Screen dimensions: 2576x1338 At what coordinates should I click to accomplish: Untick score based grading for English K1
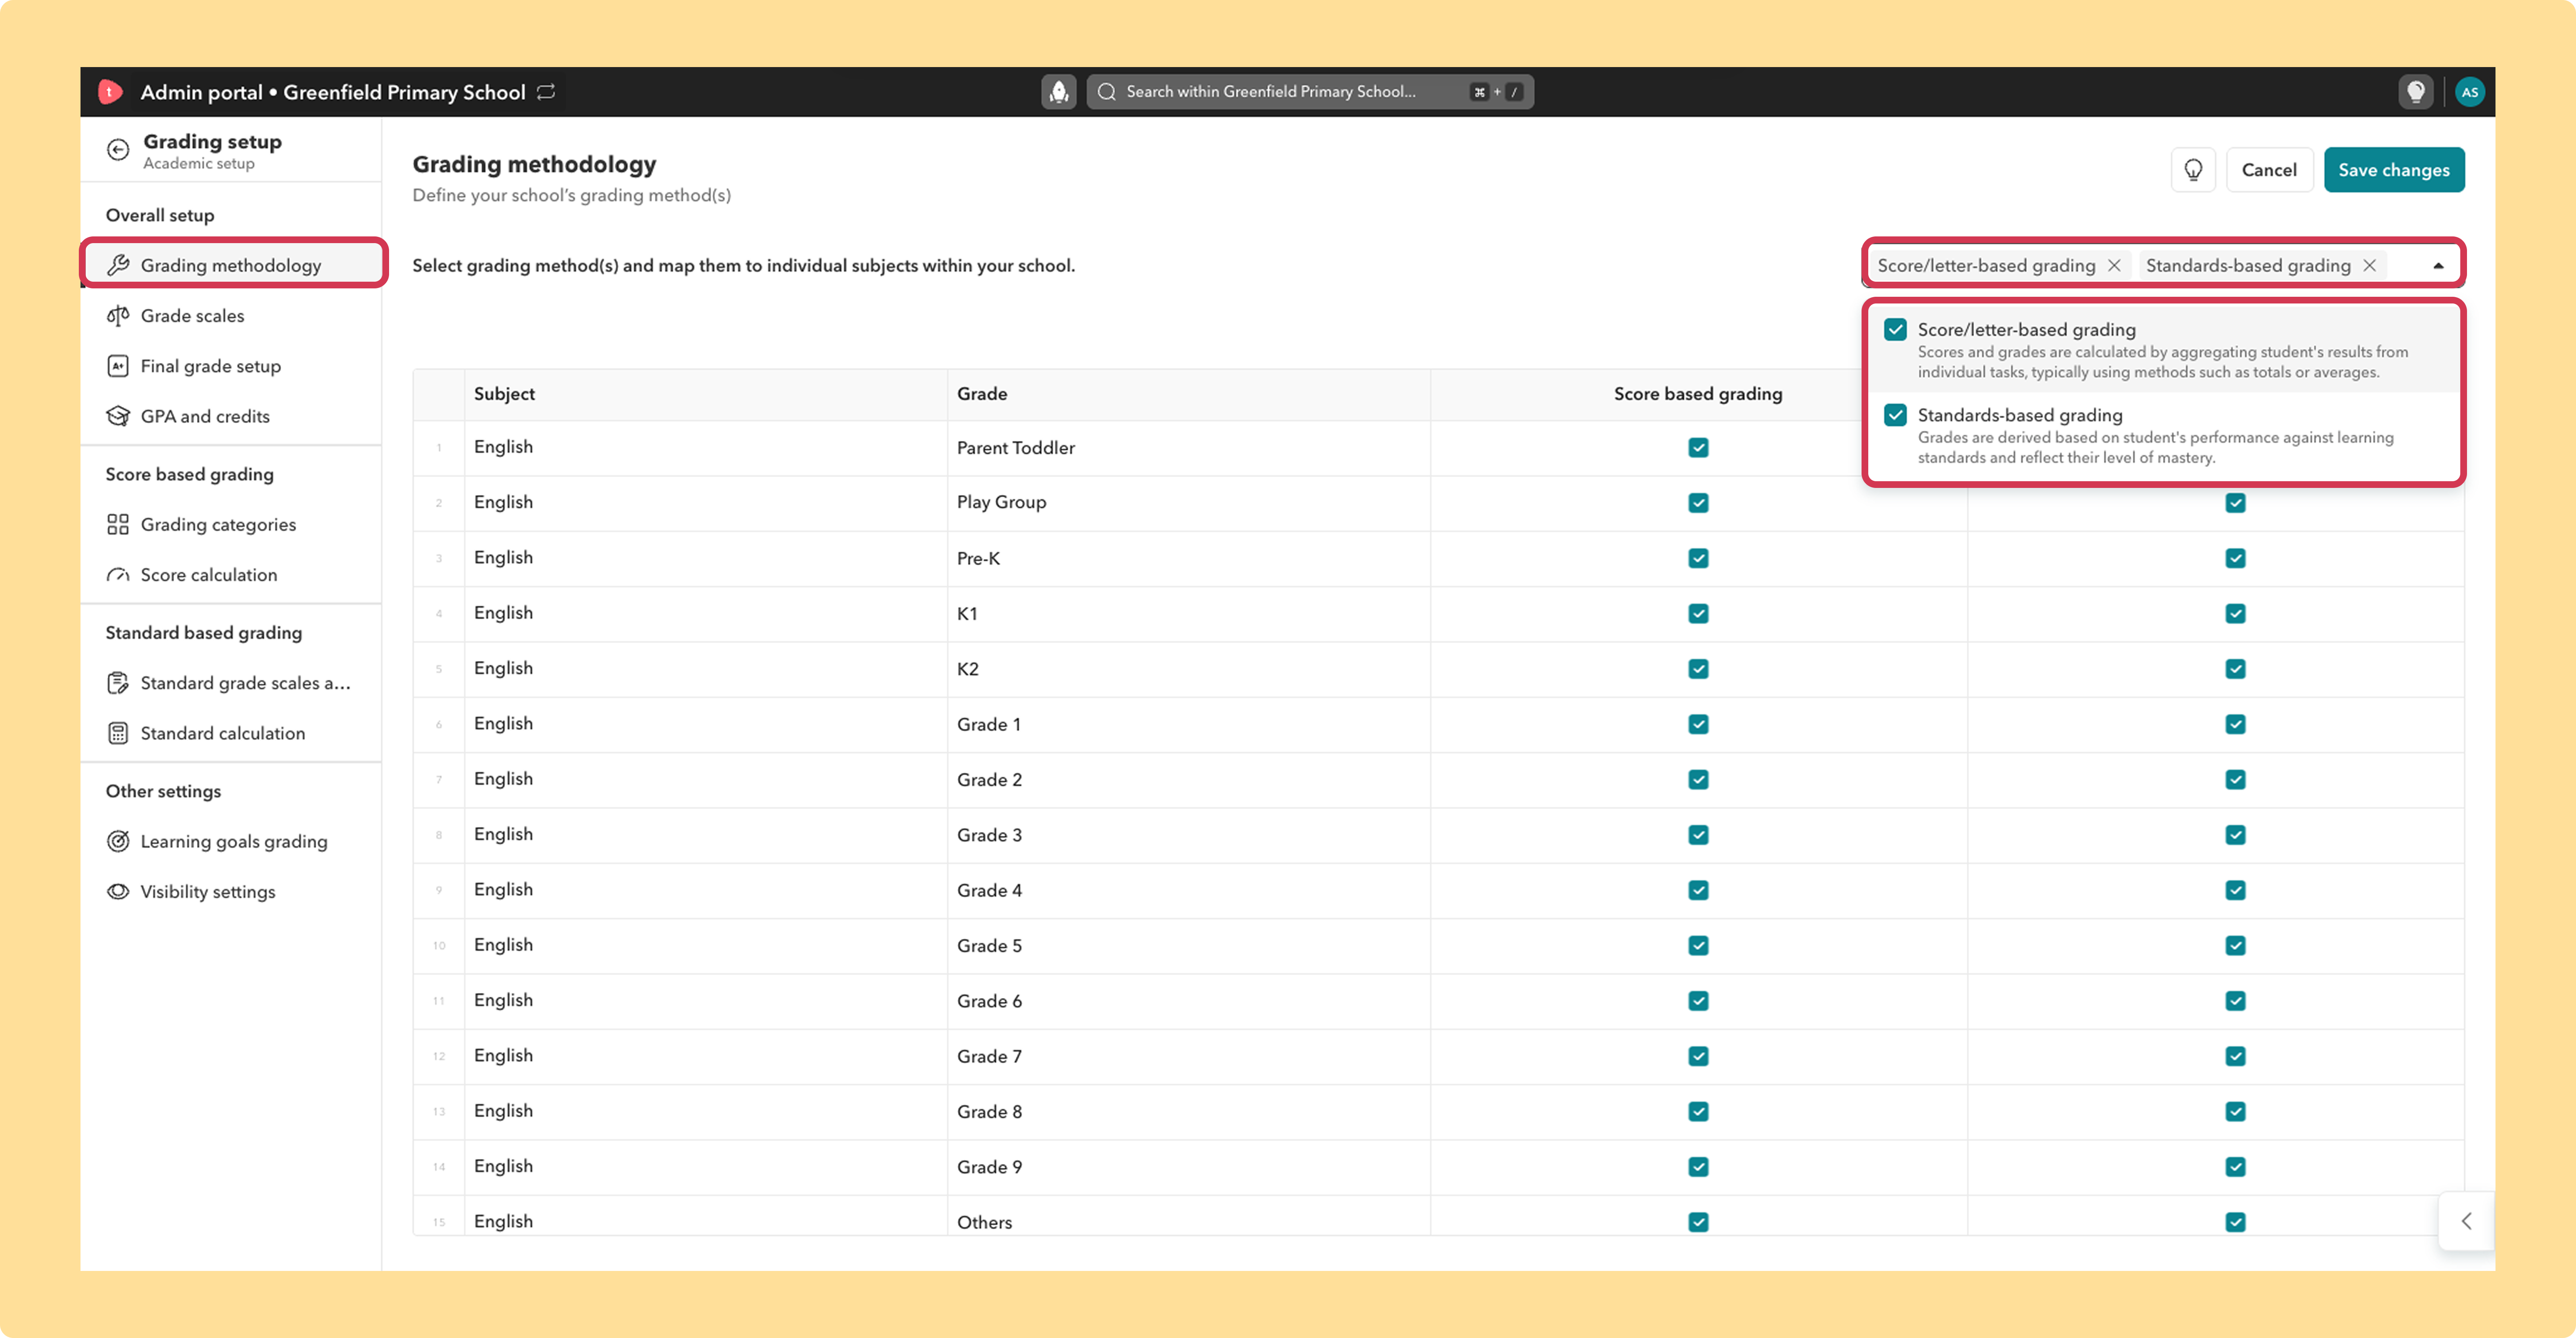coord(1698,614)
